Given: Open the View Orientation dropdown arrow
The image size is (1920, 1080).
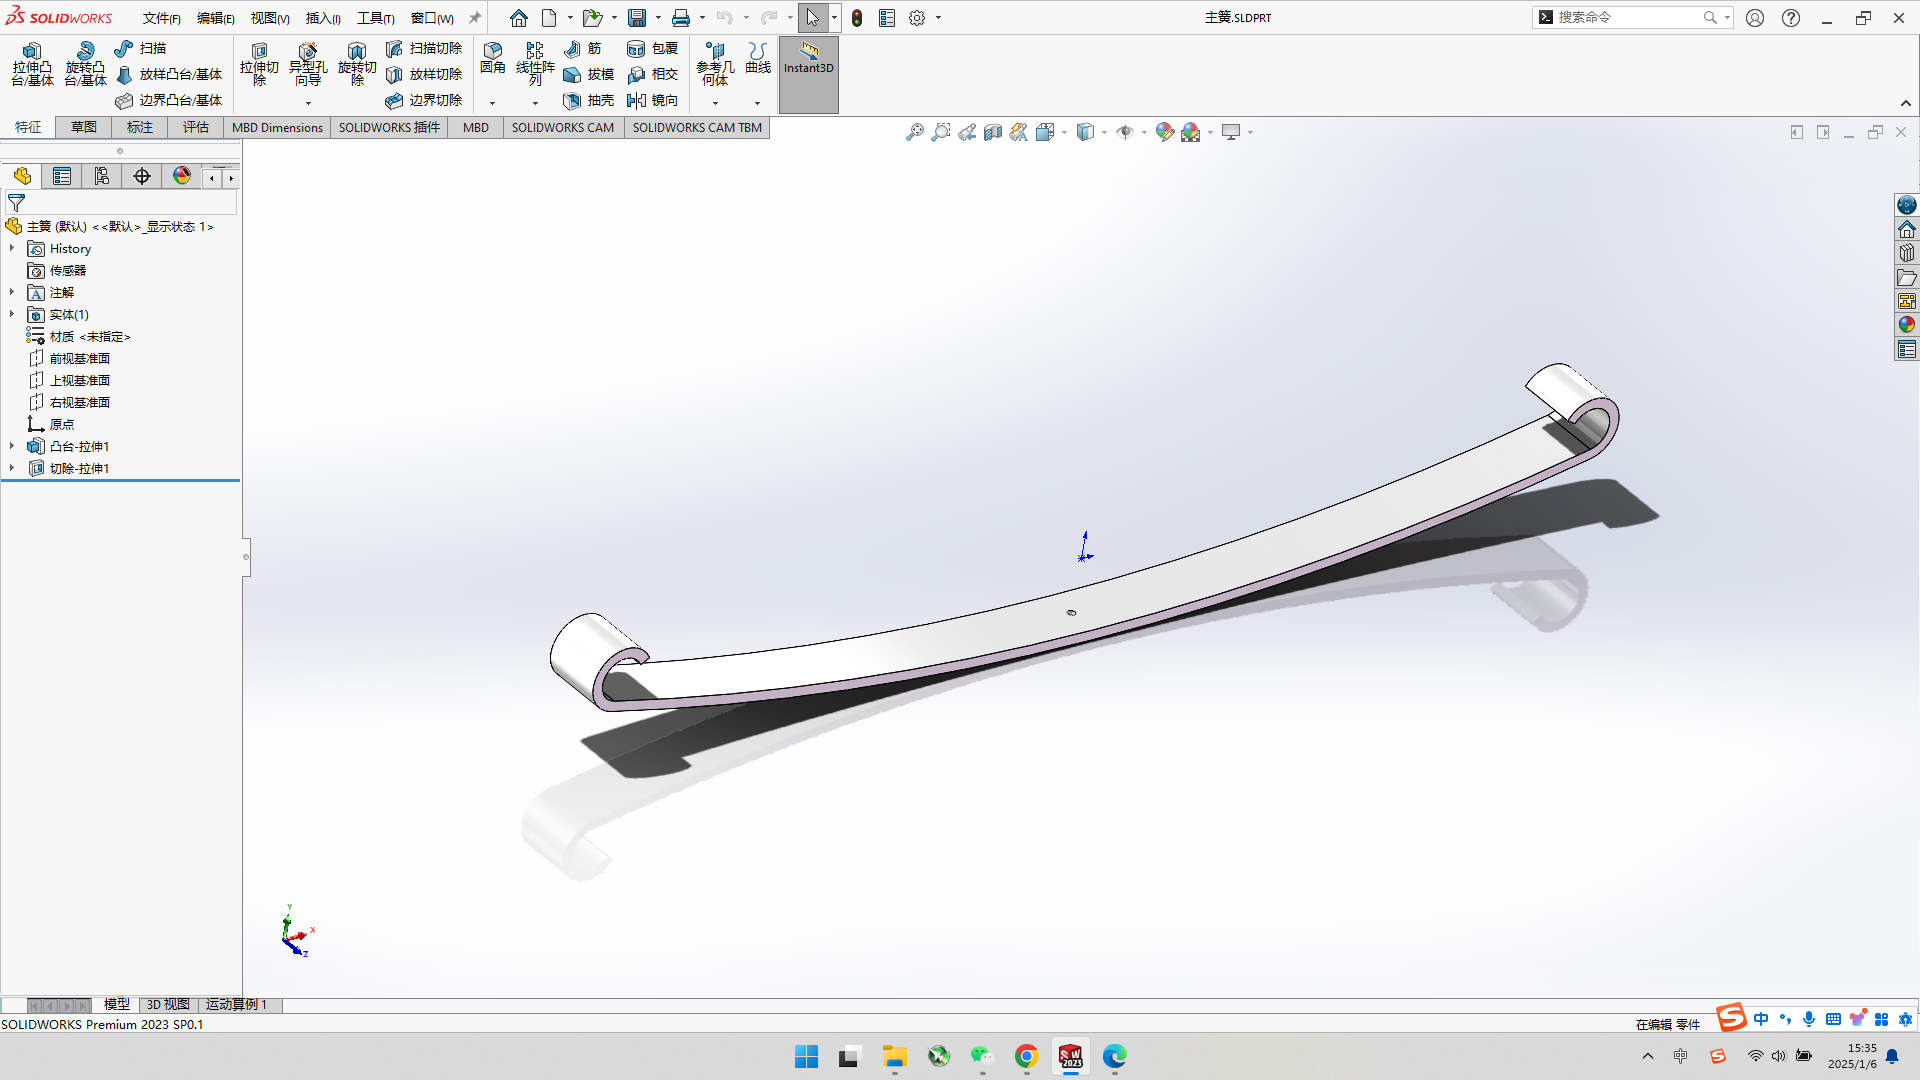Looking at the screenshot, I should [1105, 131].
